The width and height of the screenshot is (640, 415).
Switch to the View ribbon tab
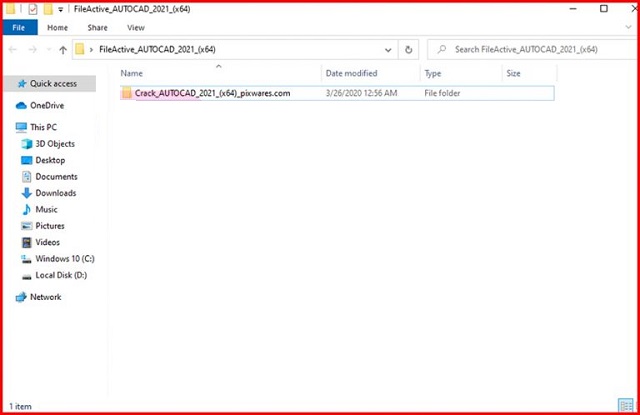[136, 28]
